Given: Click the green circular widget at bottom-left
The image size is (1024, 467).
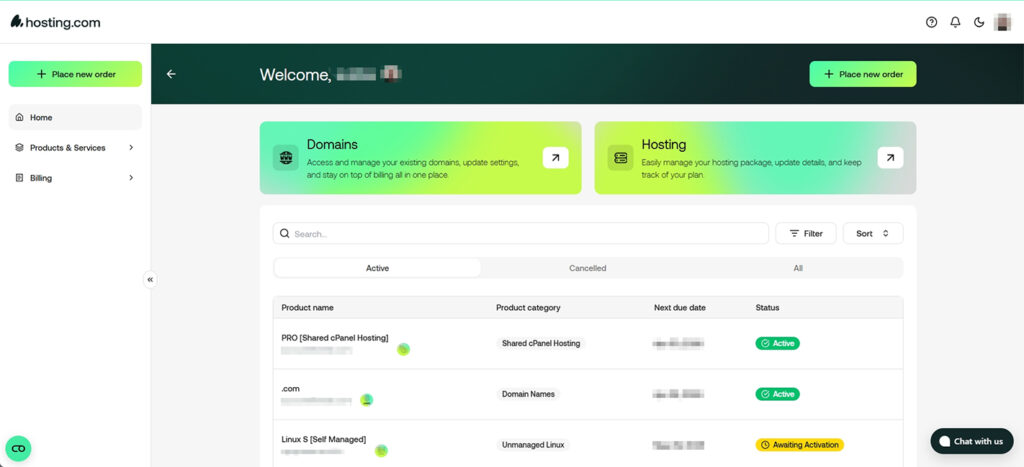Looking at the screenshot, I should (18, 448).
